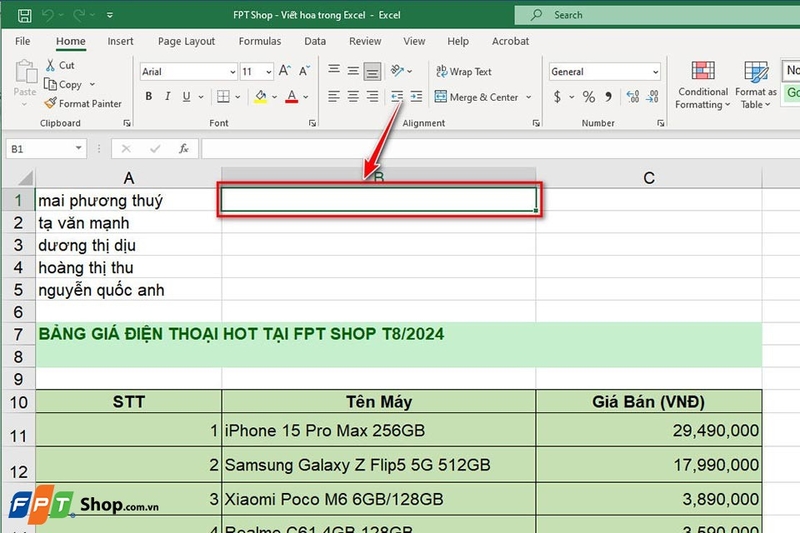Image resolution: width=800 pixels, height=533 pixels.
Task: Switch to Page Layout tab
Action: click(186, 41)
